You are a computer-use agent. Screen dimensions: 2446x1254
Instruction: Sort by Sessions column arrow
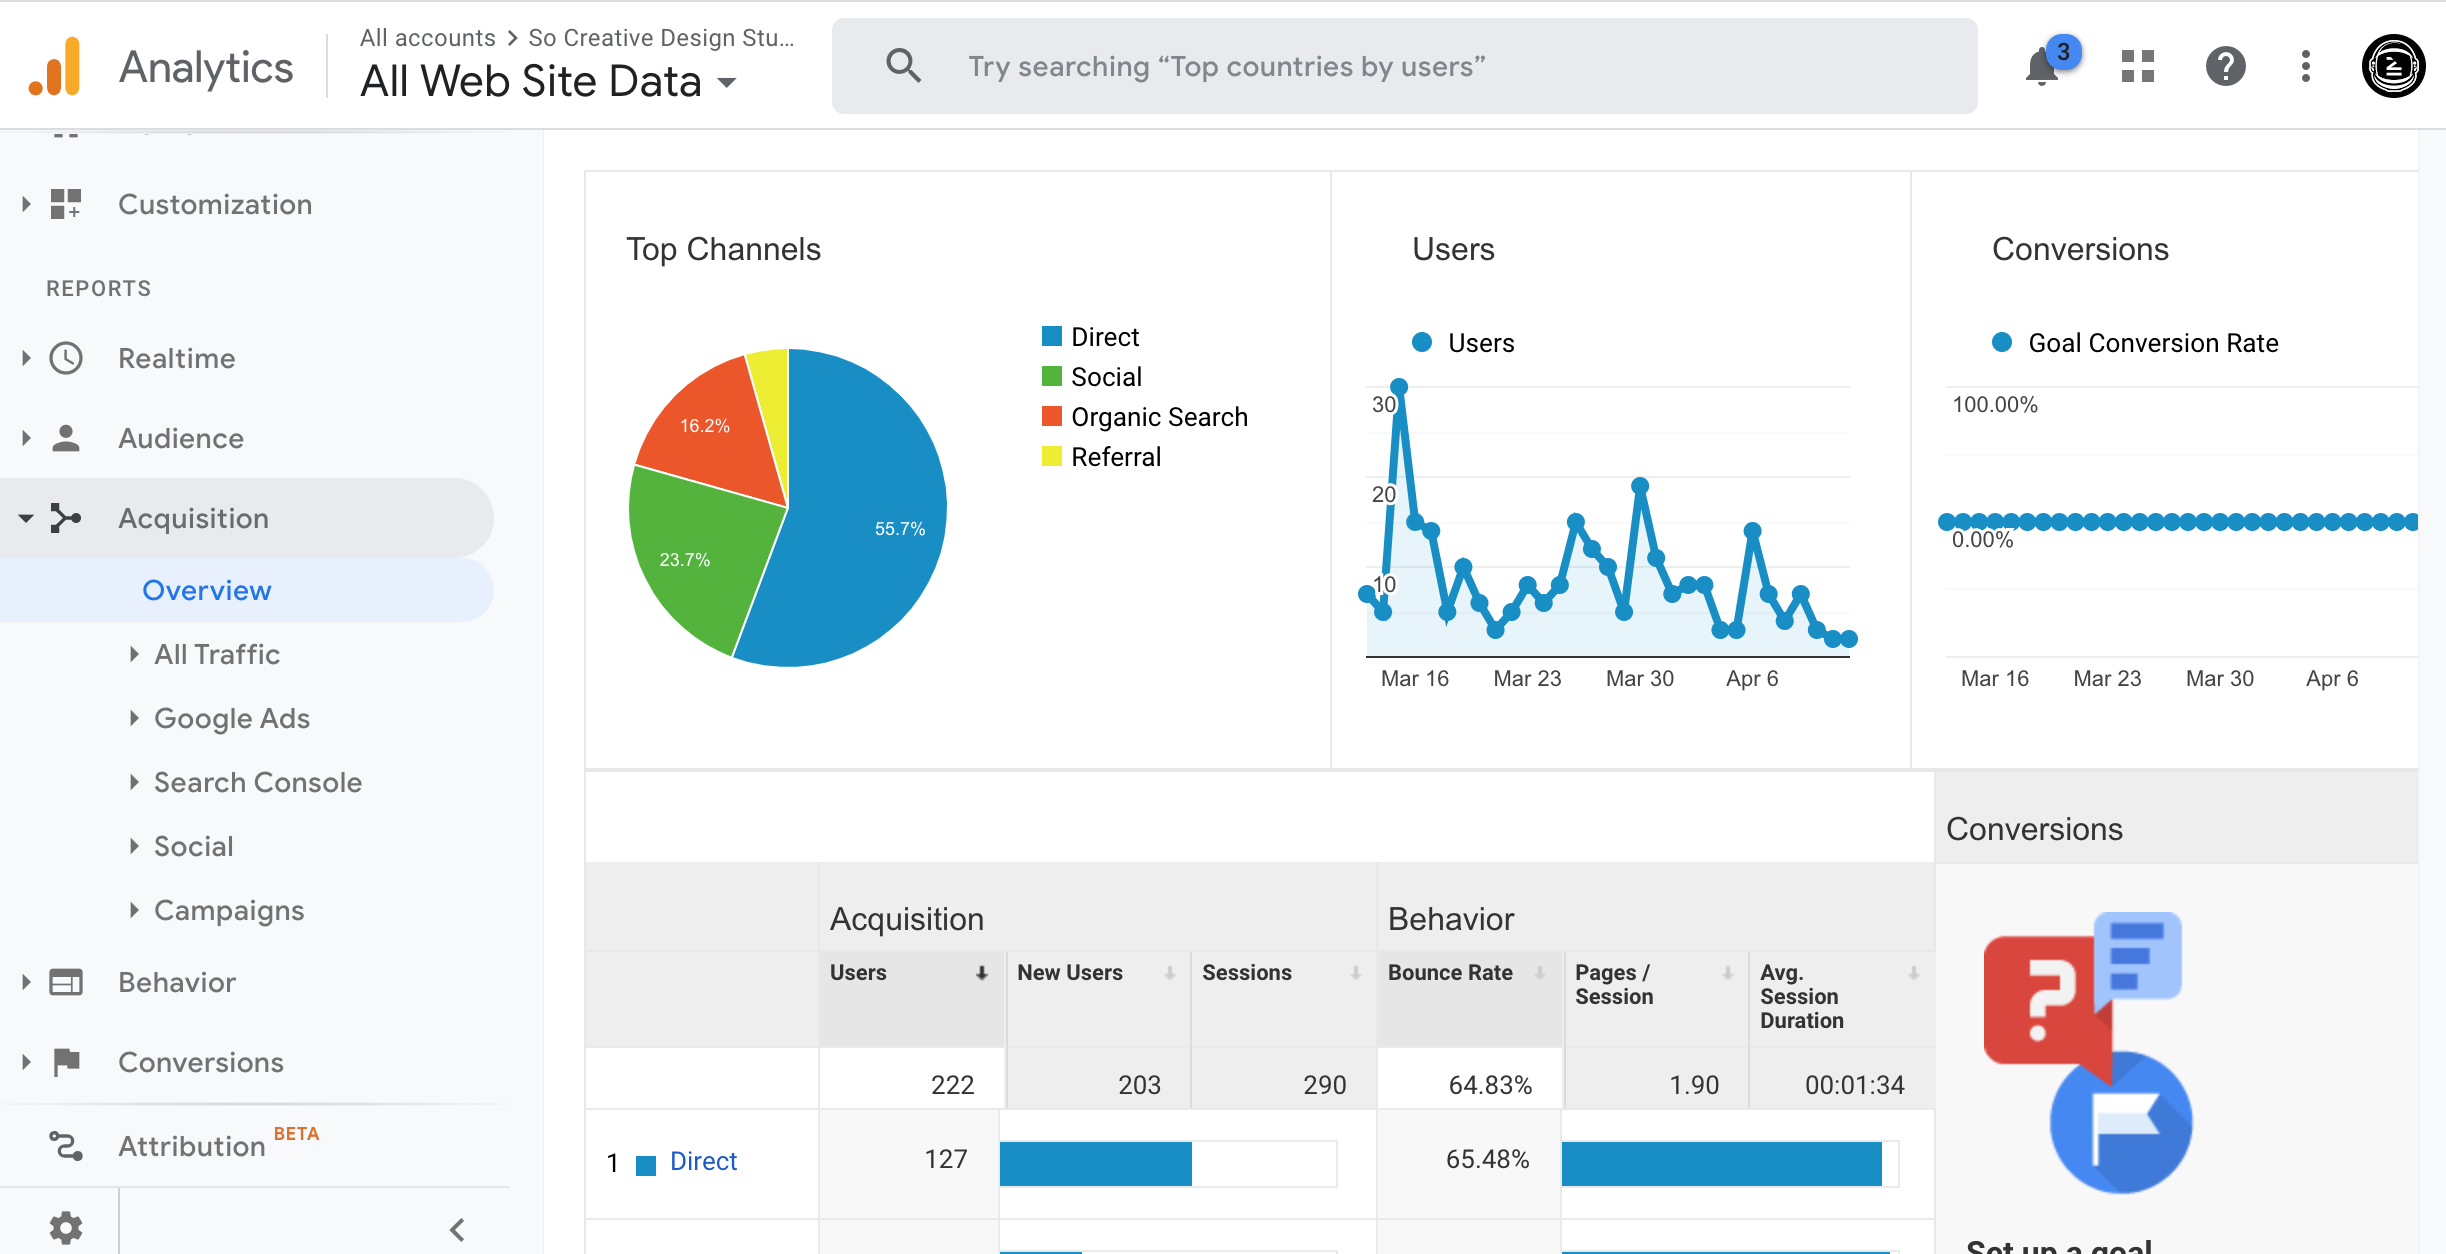coord(1355,973)
